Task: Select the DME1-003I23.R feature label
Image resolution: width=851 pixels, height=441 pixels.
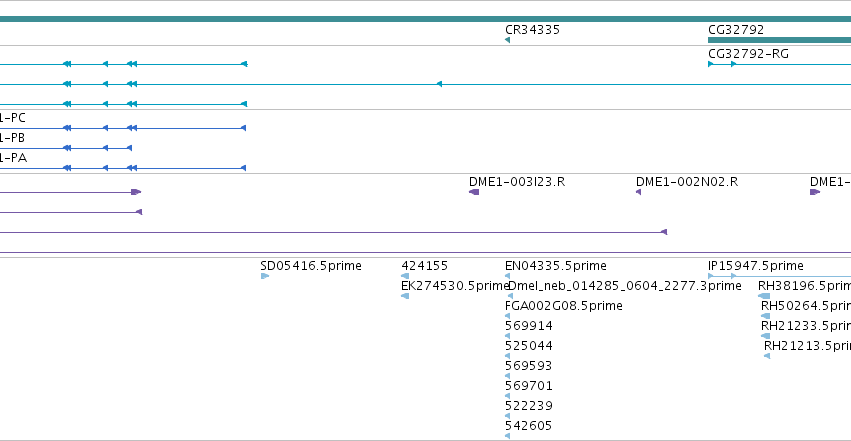Action: tap(517, 182)
